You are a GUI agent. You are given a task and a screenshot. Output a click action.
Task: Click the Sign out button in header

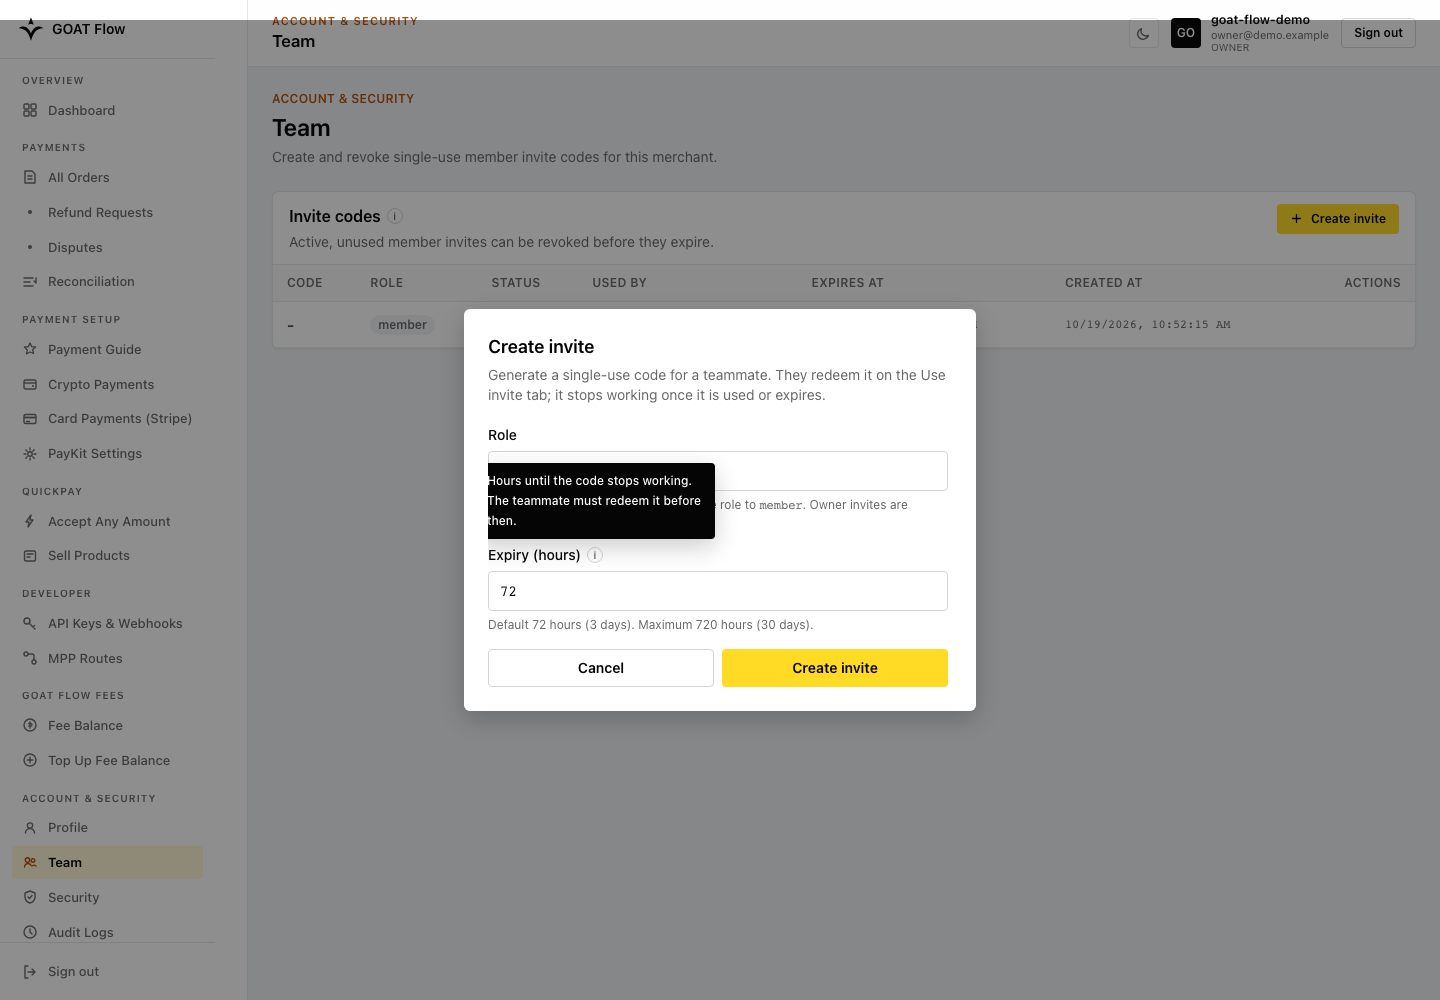[1378, 33]
